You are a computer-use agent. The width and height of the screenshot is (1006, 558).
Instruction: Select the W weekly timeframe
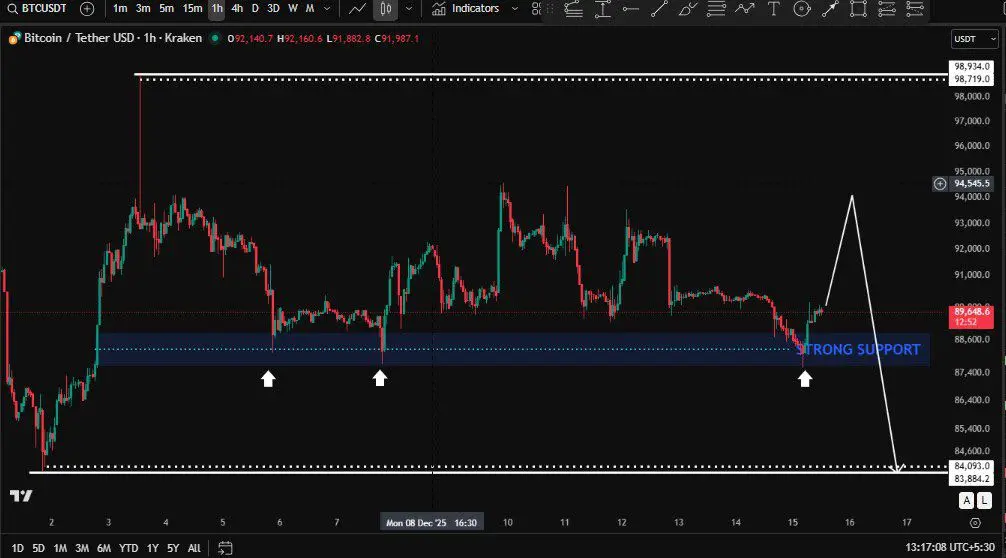point(293,8)
